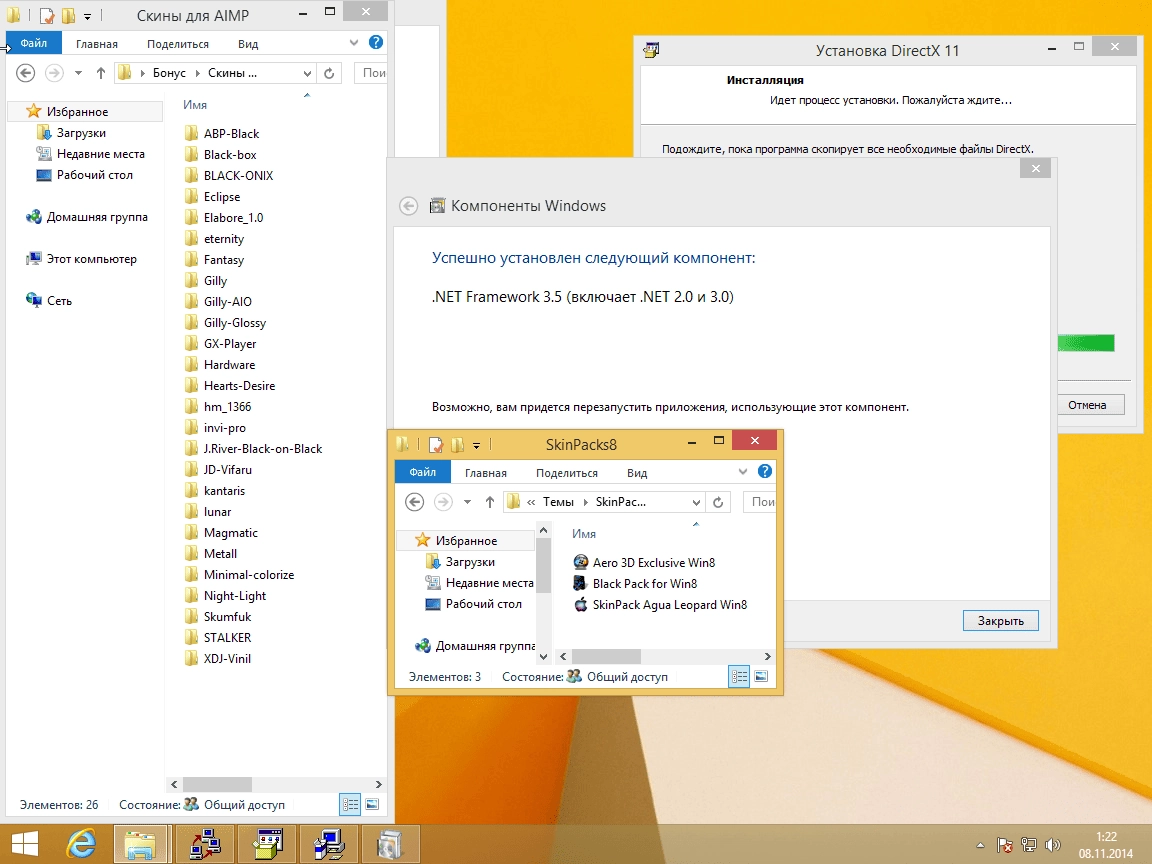Open help in SkinPacks8 window
The height and width of the screenshot is (864, 1152).
pyautogui.click(x=765, y=472)
